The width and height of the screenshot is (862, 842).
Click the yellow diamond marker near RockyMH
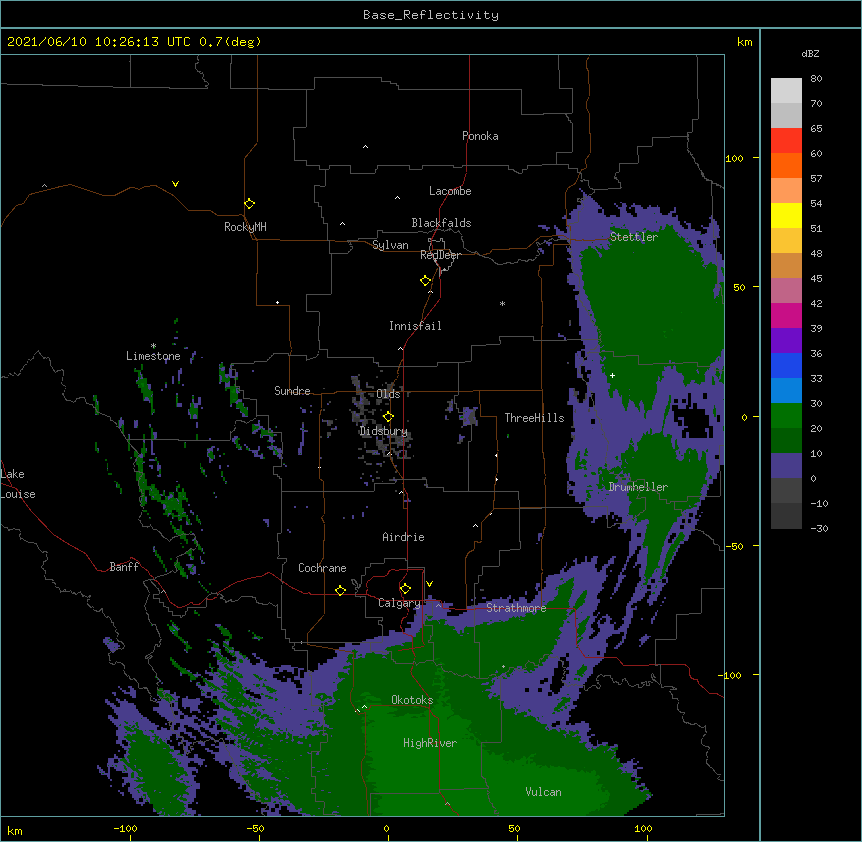pos(250,204)
